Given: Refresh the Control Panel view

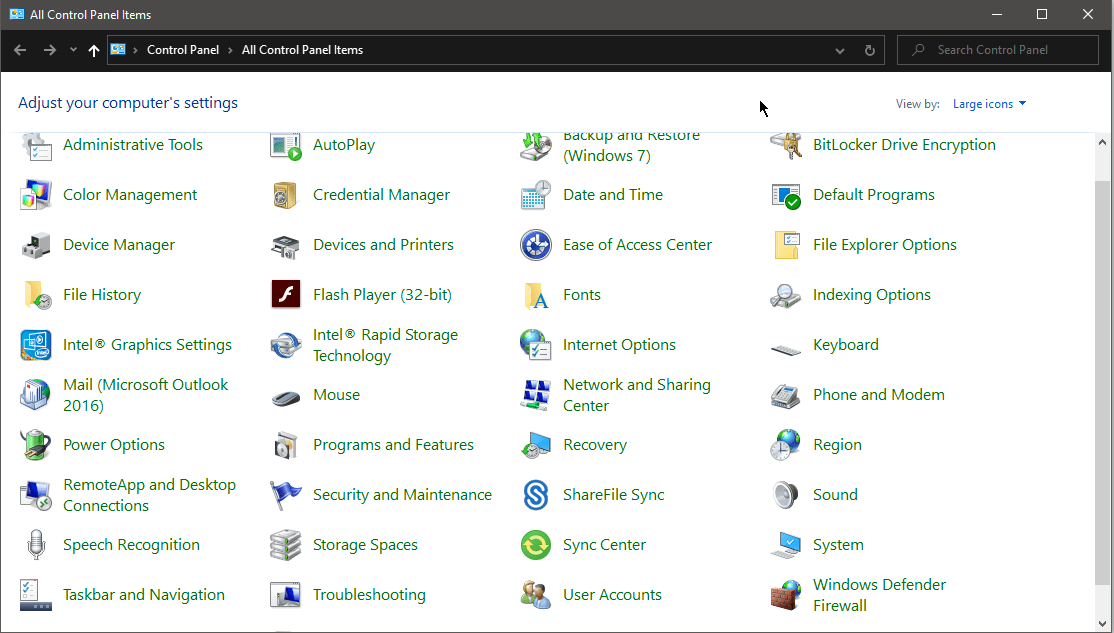Looking at the screenshot, I should point(870,50).
